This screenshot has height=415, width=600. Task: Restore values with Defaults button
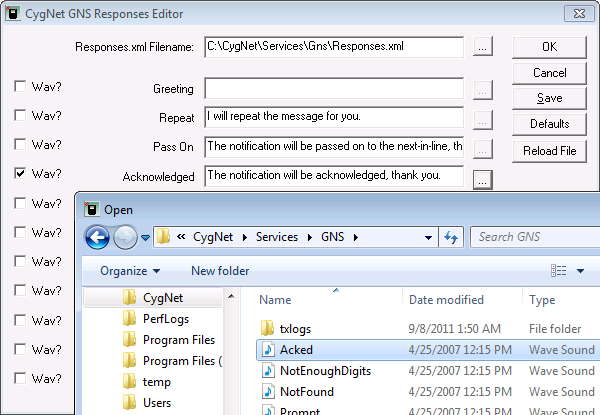point(549,124)
